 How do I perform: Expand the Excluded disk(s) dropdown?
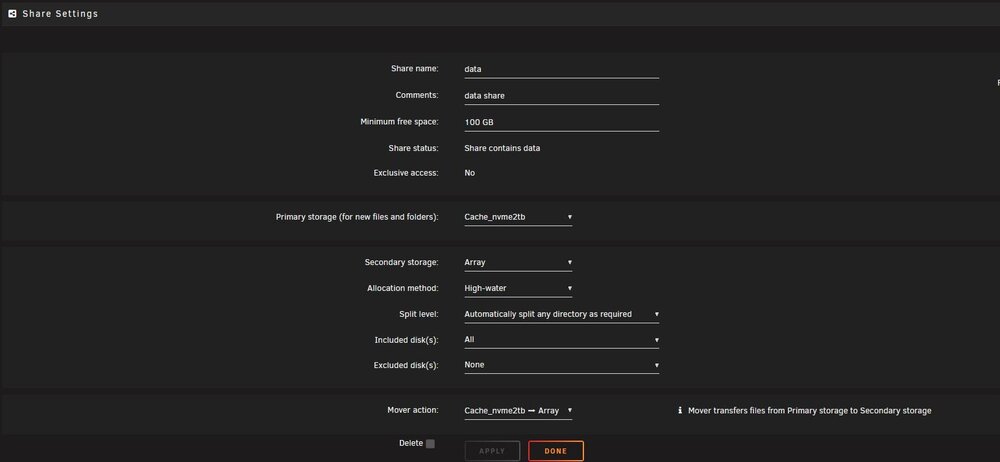click(x=561, y=366)
